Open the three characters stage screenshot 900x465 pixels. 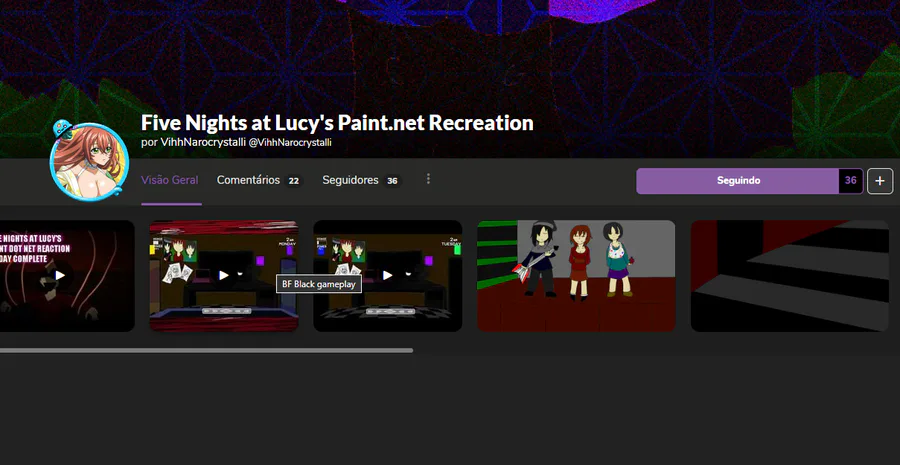pos(576,276)
